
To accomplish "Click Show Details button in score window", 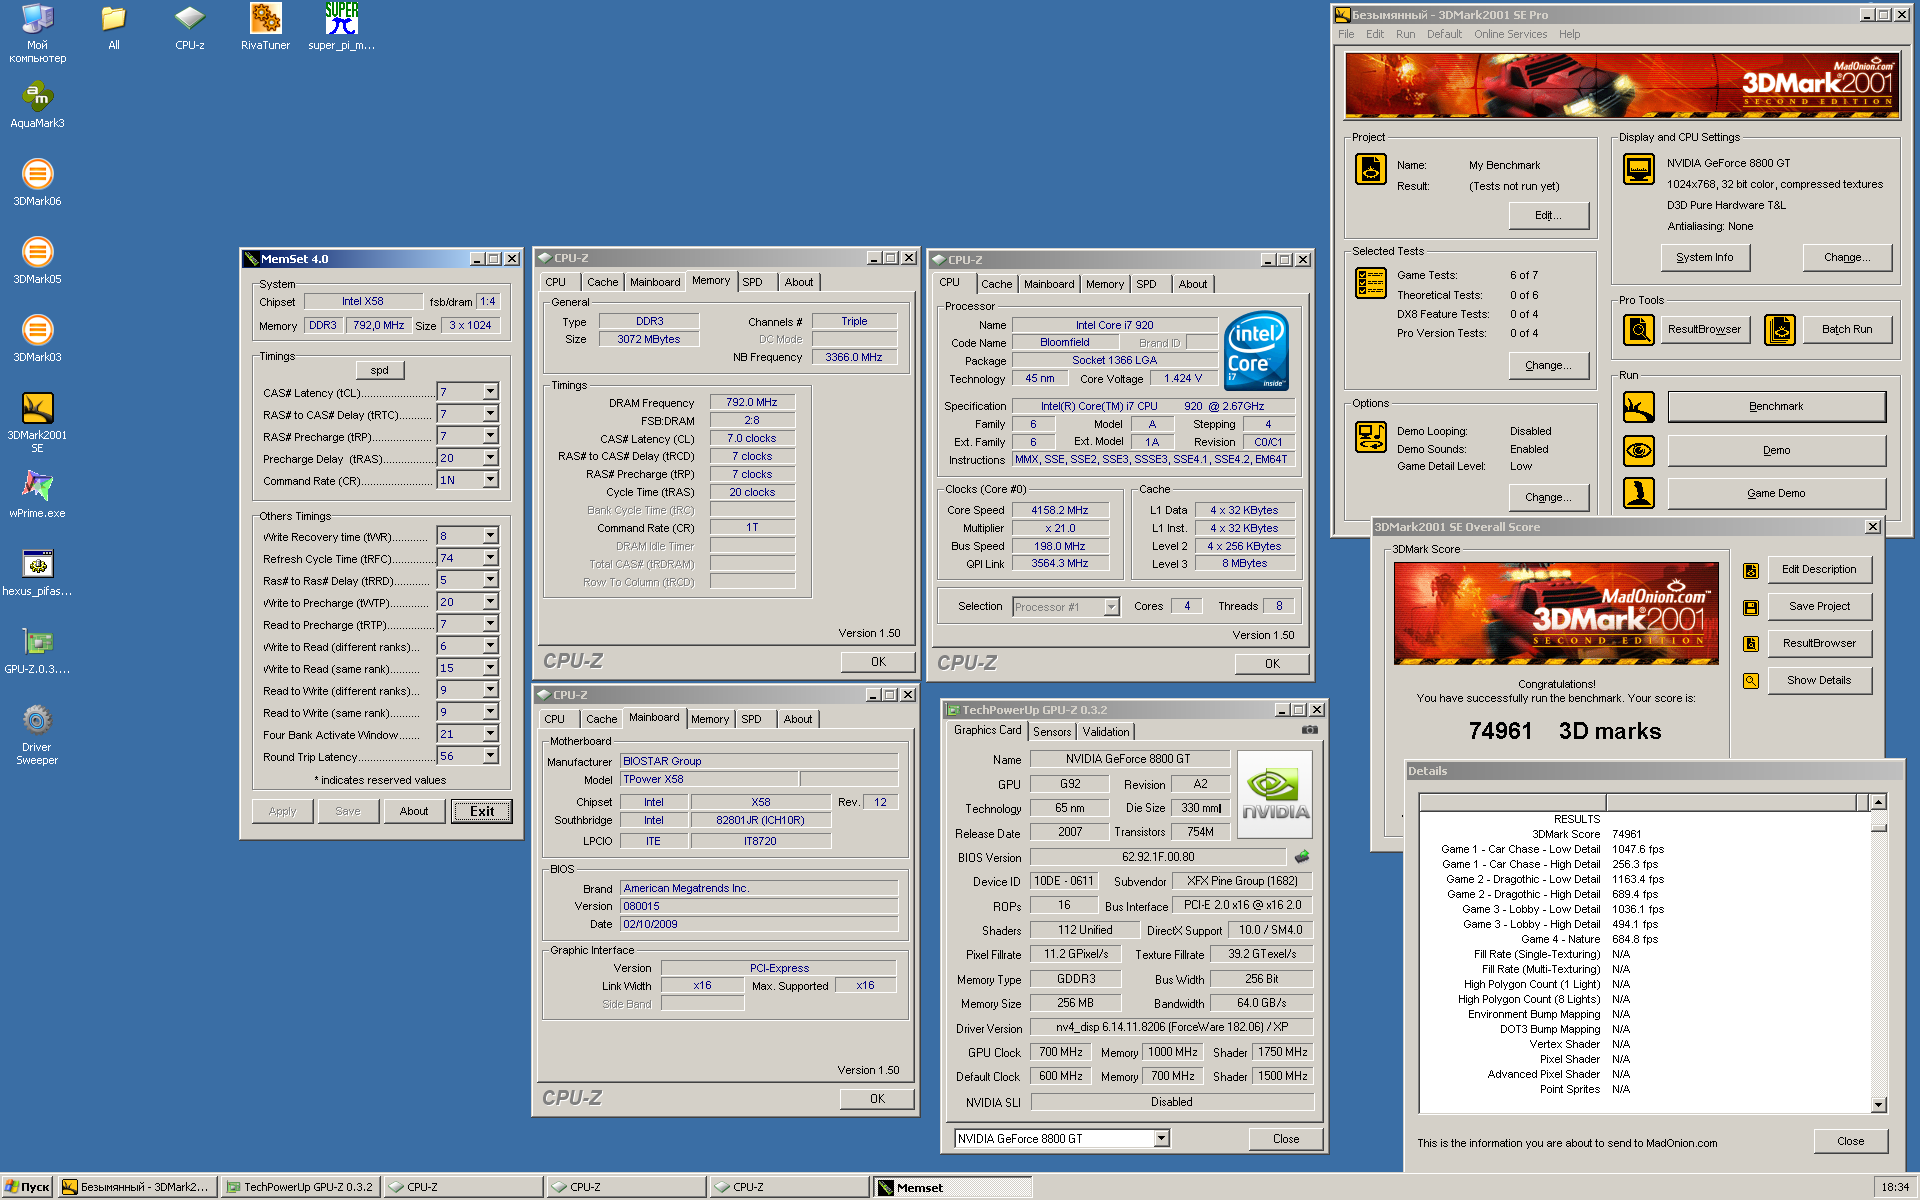I will (1819, 681).
